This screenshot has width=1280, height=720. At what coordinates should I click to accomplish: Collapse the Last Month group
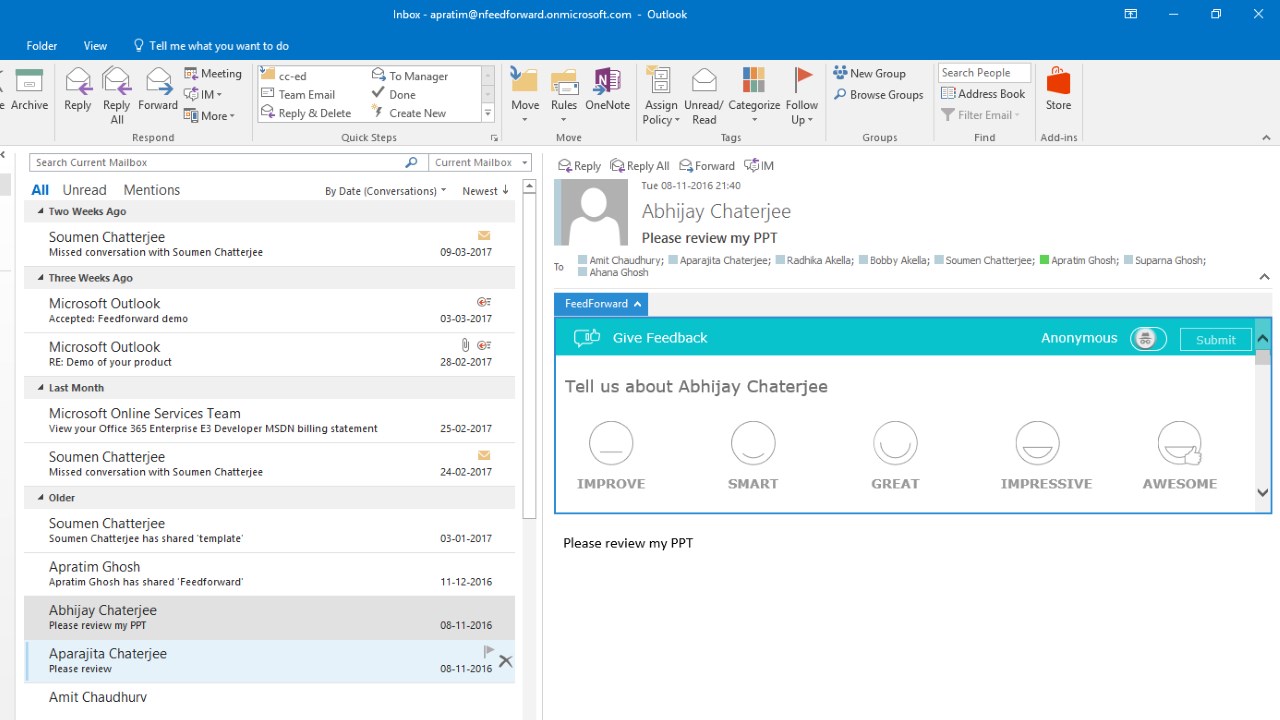pos(41,388)
